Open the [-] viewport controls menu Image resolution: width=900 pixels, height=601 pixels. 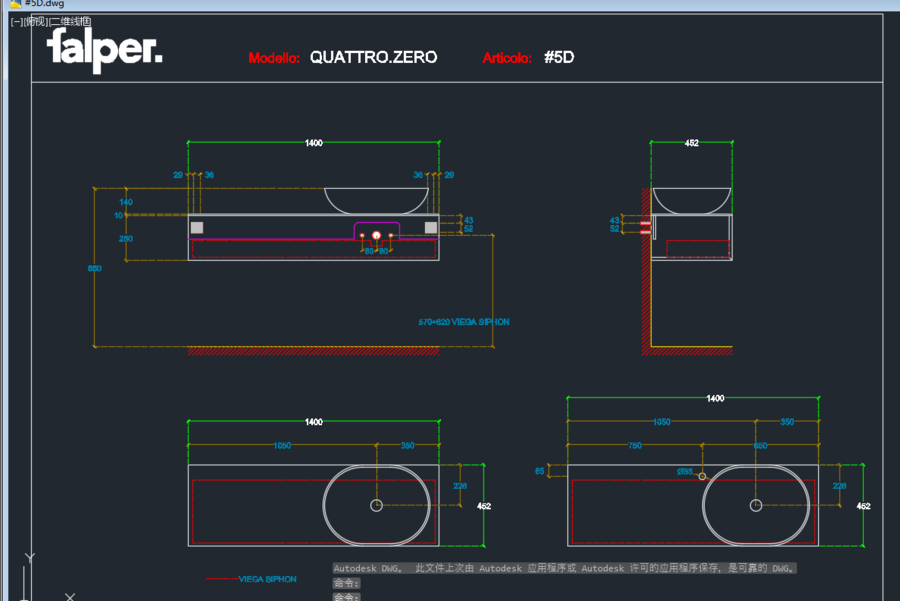tap(17, 22)
